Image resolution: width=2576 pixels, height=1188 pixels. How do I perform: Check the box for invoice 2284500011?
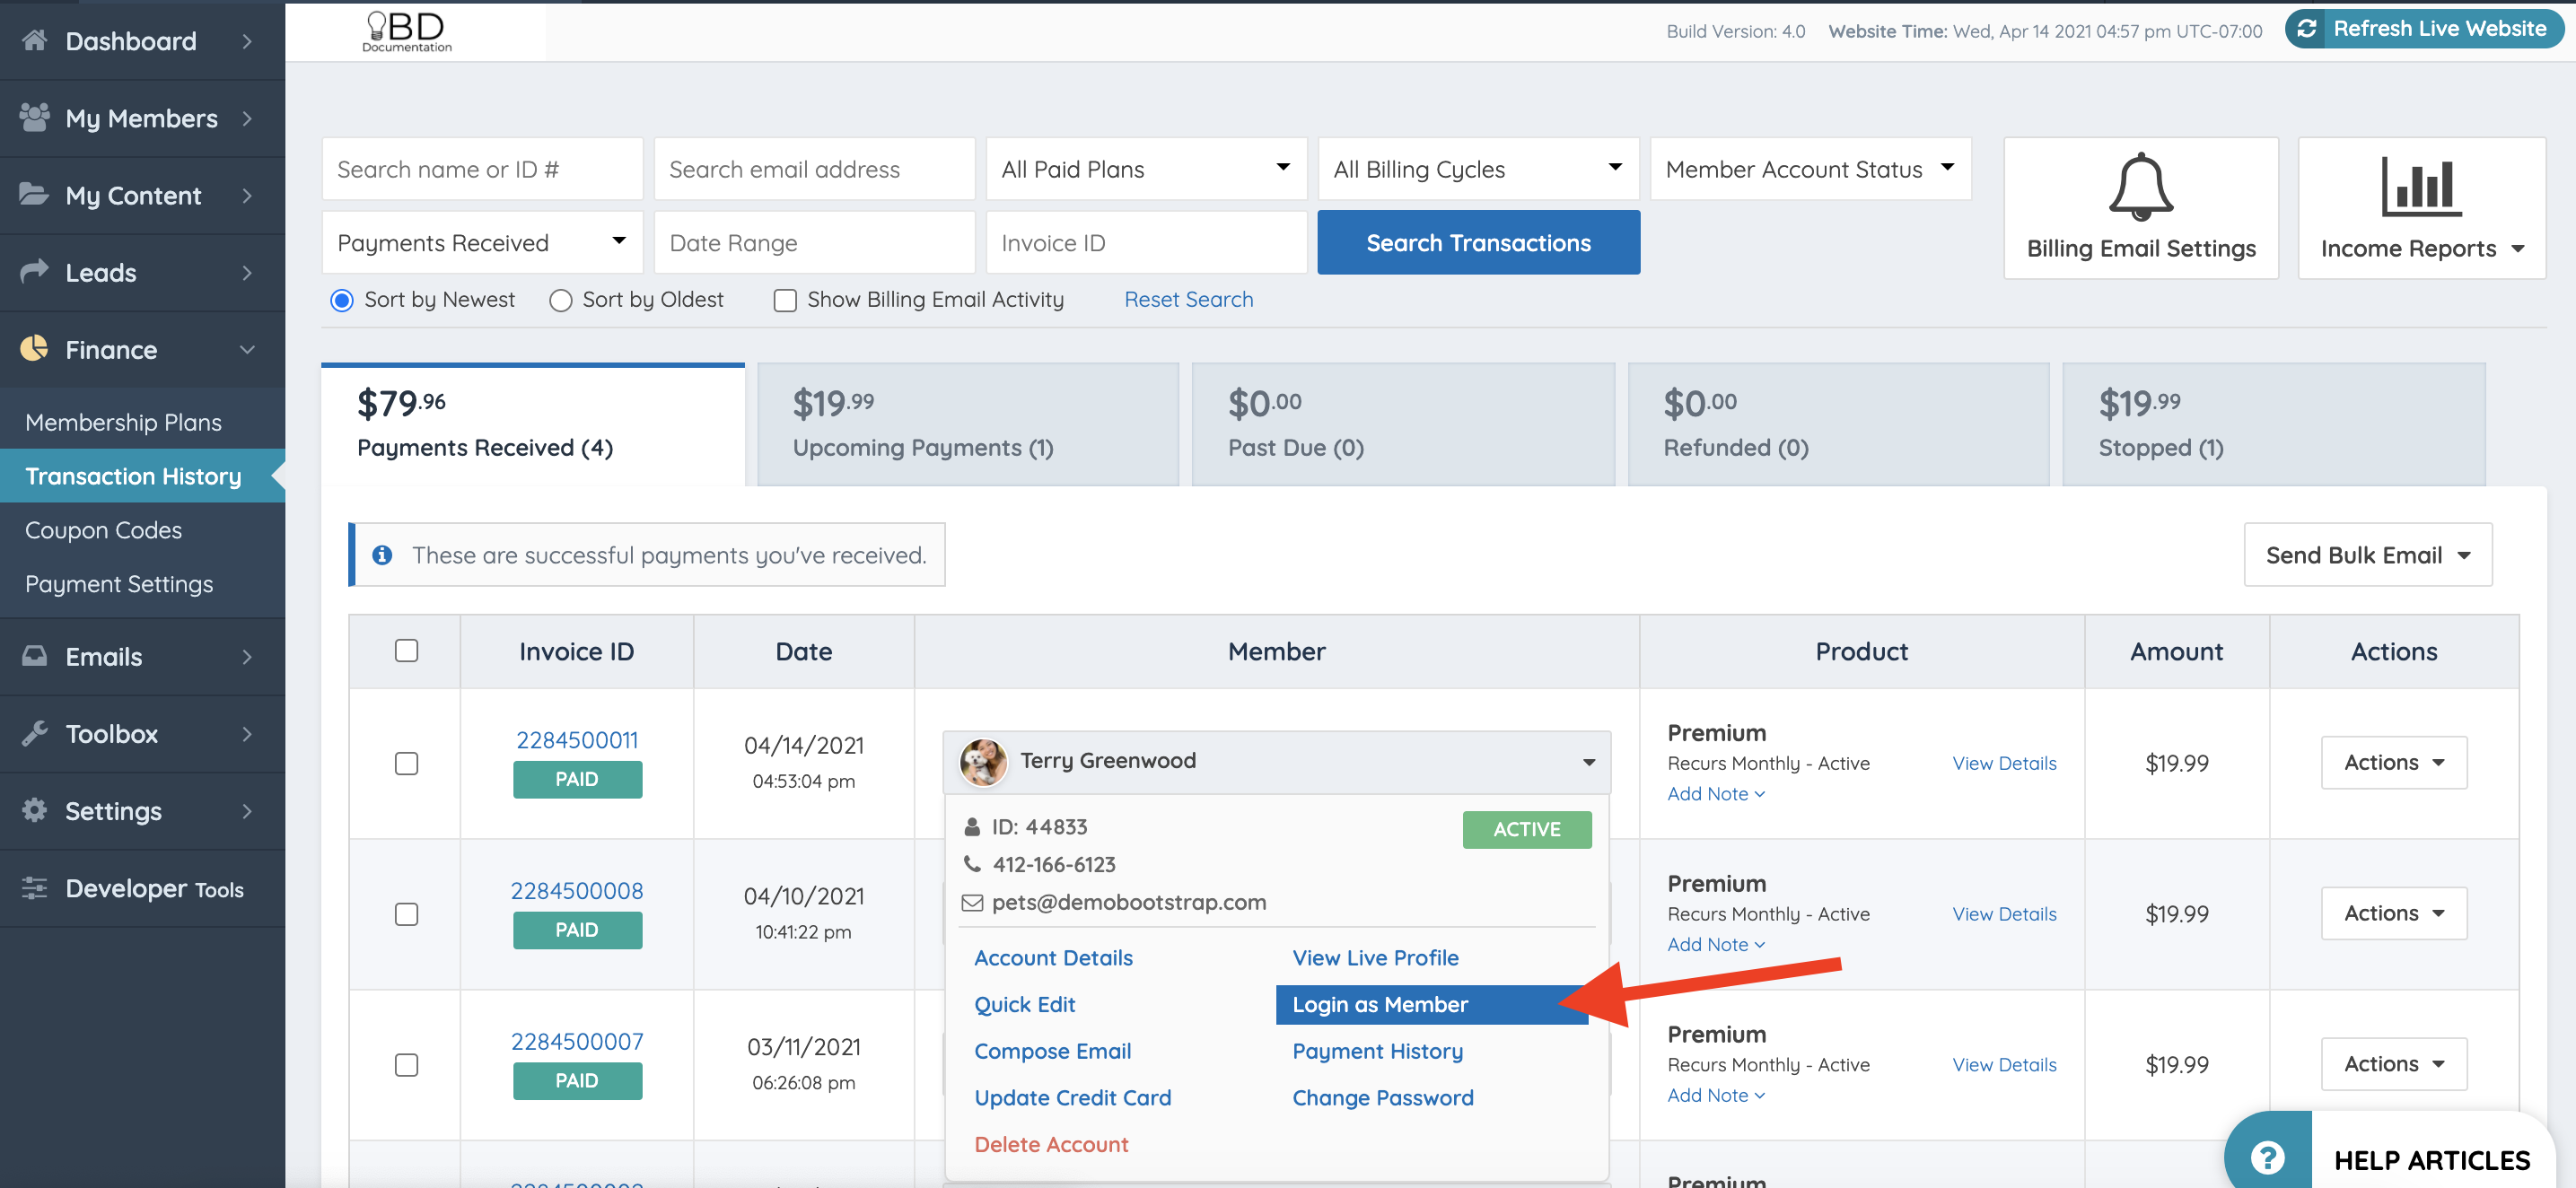point(406,763)
